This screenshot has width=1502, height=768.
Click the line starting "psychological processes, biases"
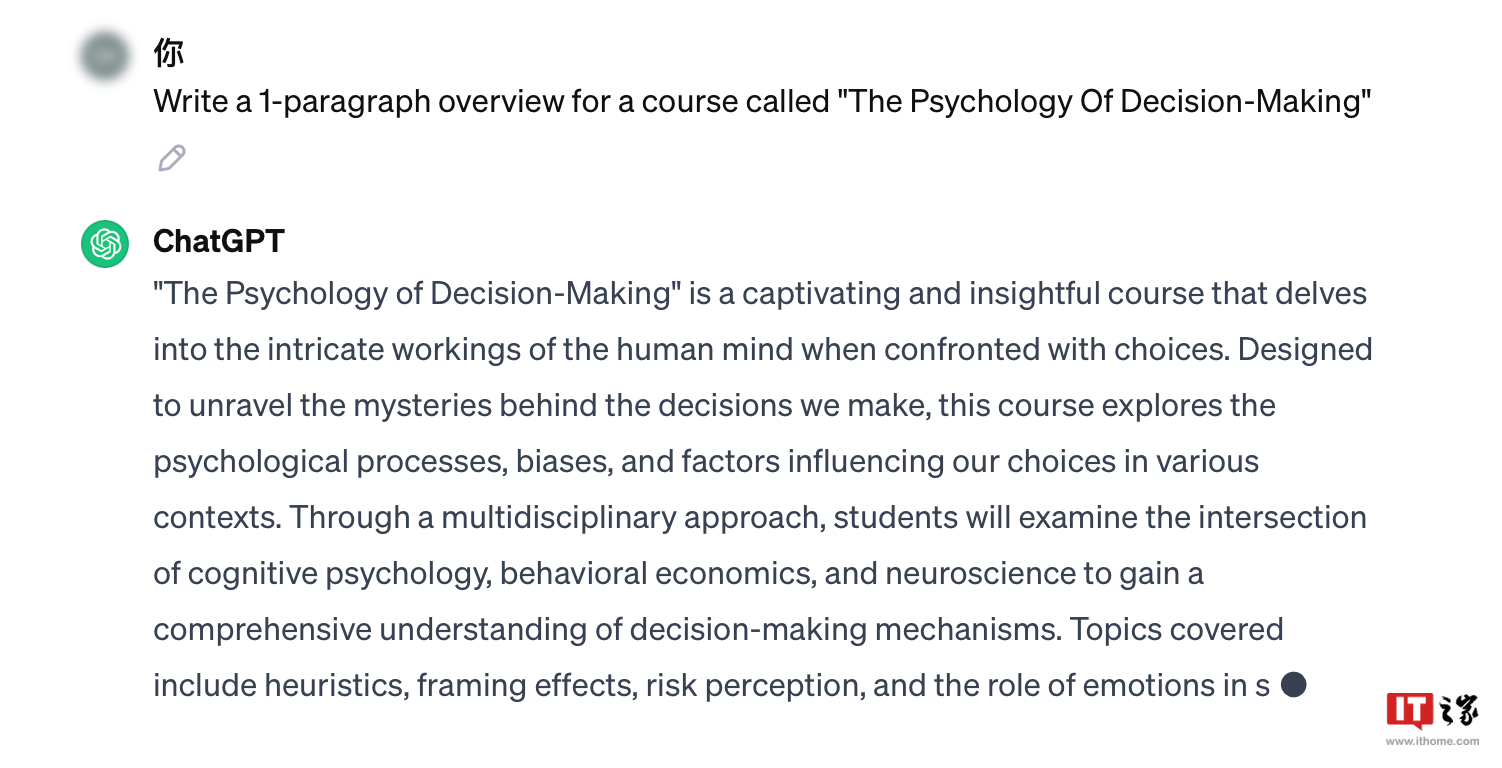tap(706, 462)
